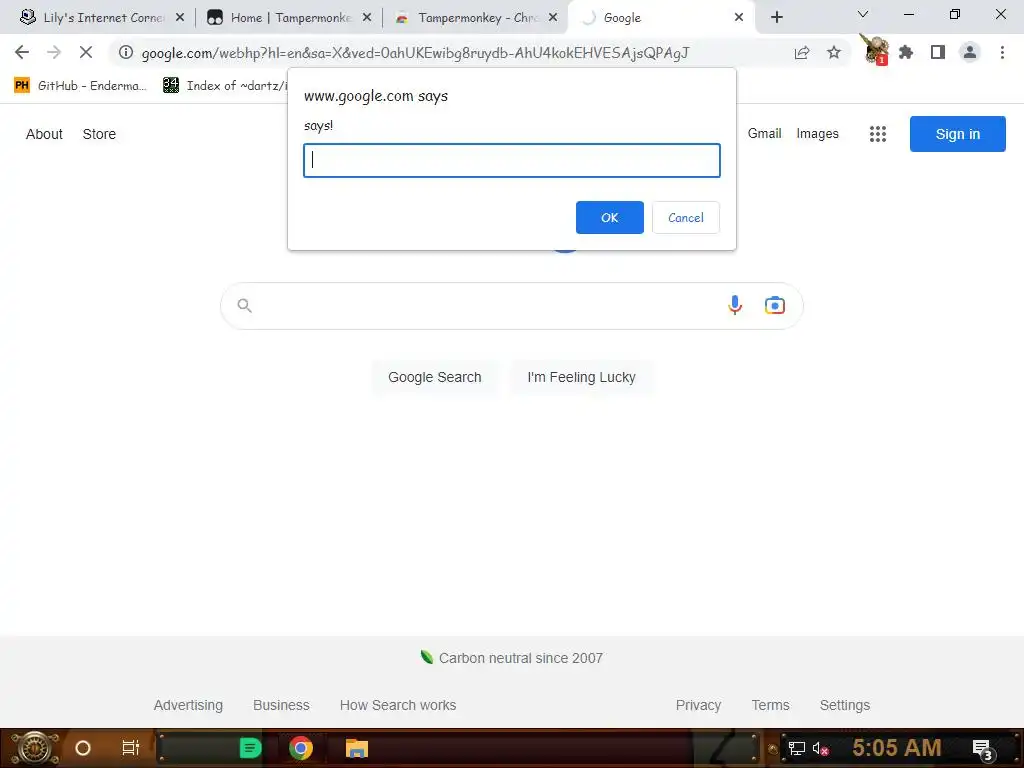Open File Explorer from the taskbar

[x=357, y=748]
